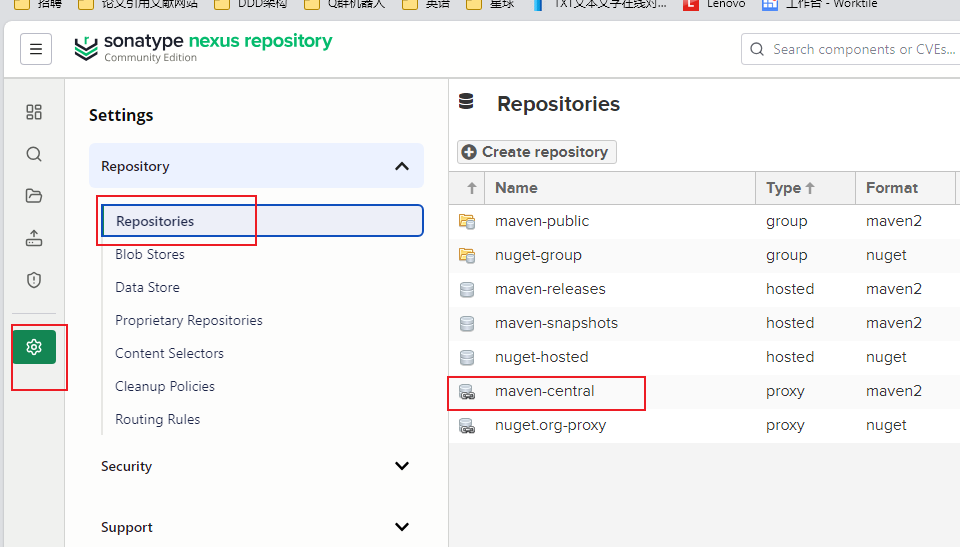This screenshot has height=547, width=960.
Task: Click the Create repository button
Action: click(x=537, y=152)
